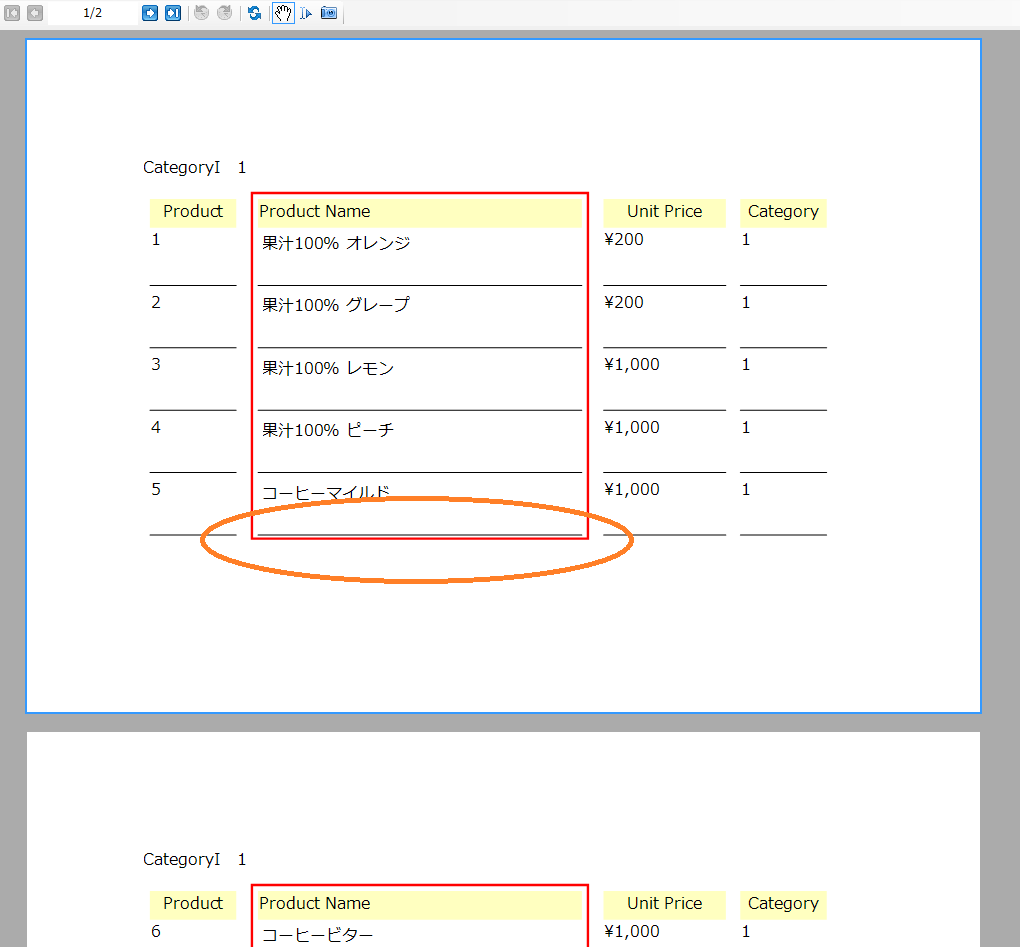Click the Product column header on page one
Screen dimensions: 1020x947
point(193,212)
